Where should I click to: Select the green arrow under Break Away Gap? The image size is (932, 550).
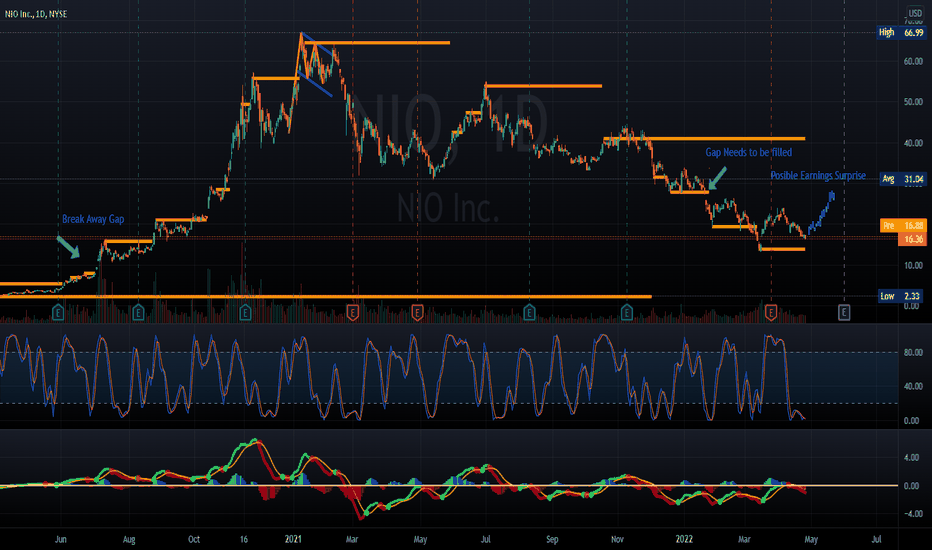coord(68,247)
